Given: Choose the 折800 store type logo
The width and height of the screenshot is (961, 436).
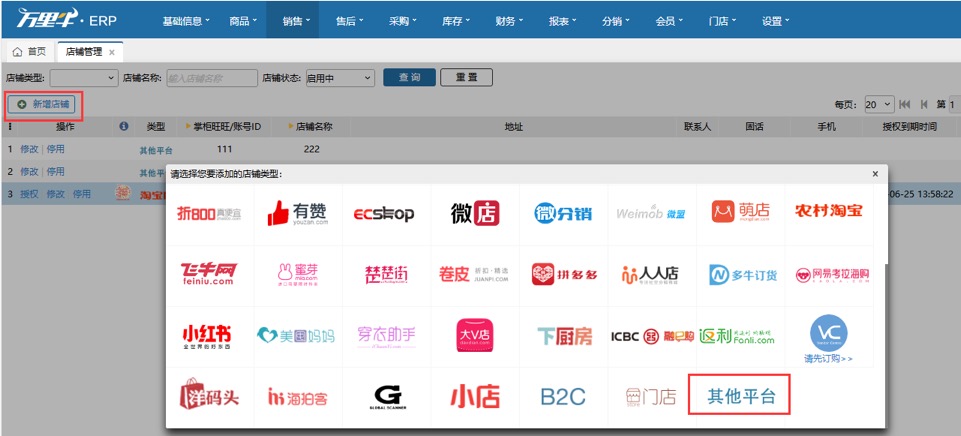Looking at the screenshot, I should [x=209, y=213].
